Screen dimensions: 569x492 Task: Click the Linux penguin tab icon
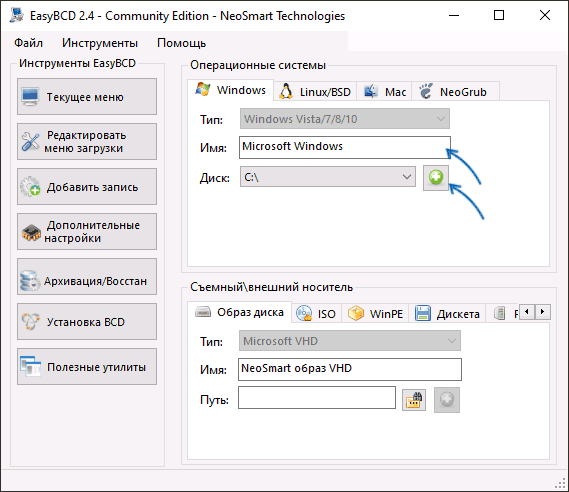click(x=286, y=91)
